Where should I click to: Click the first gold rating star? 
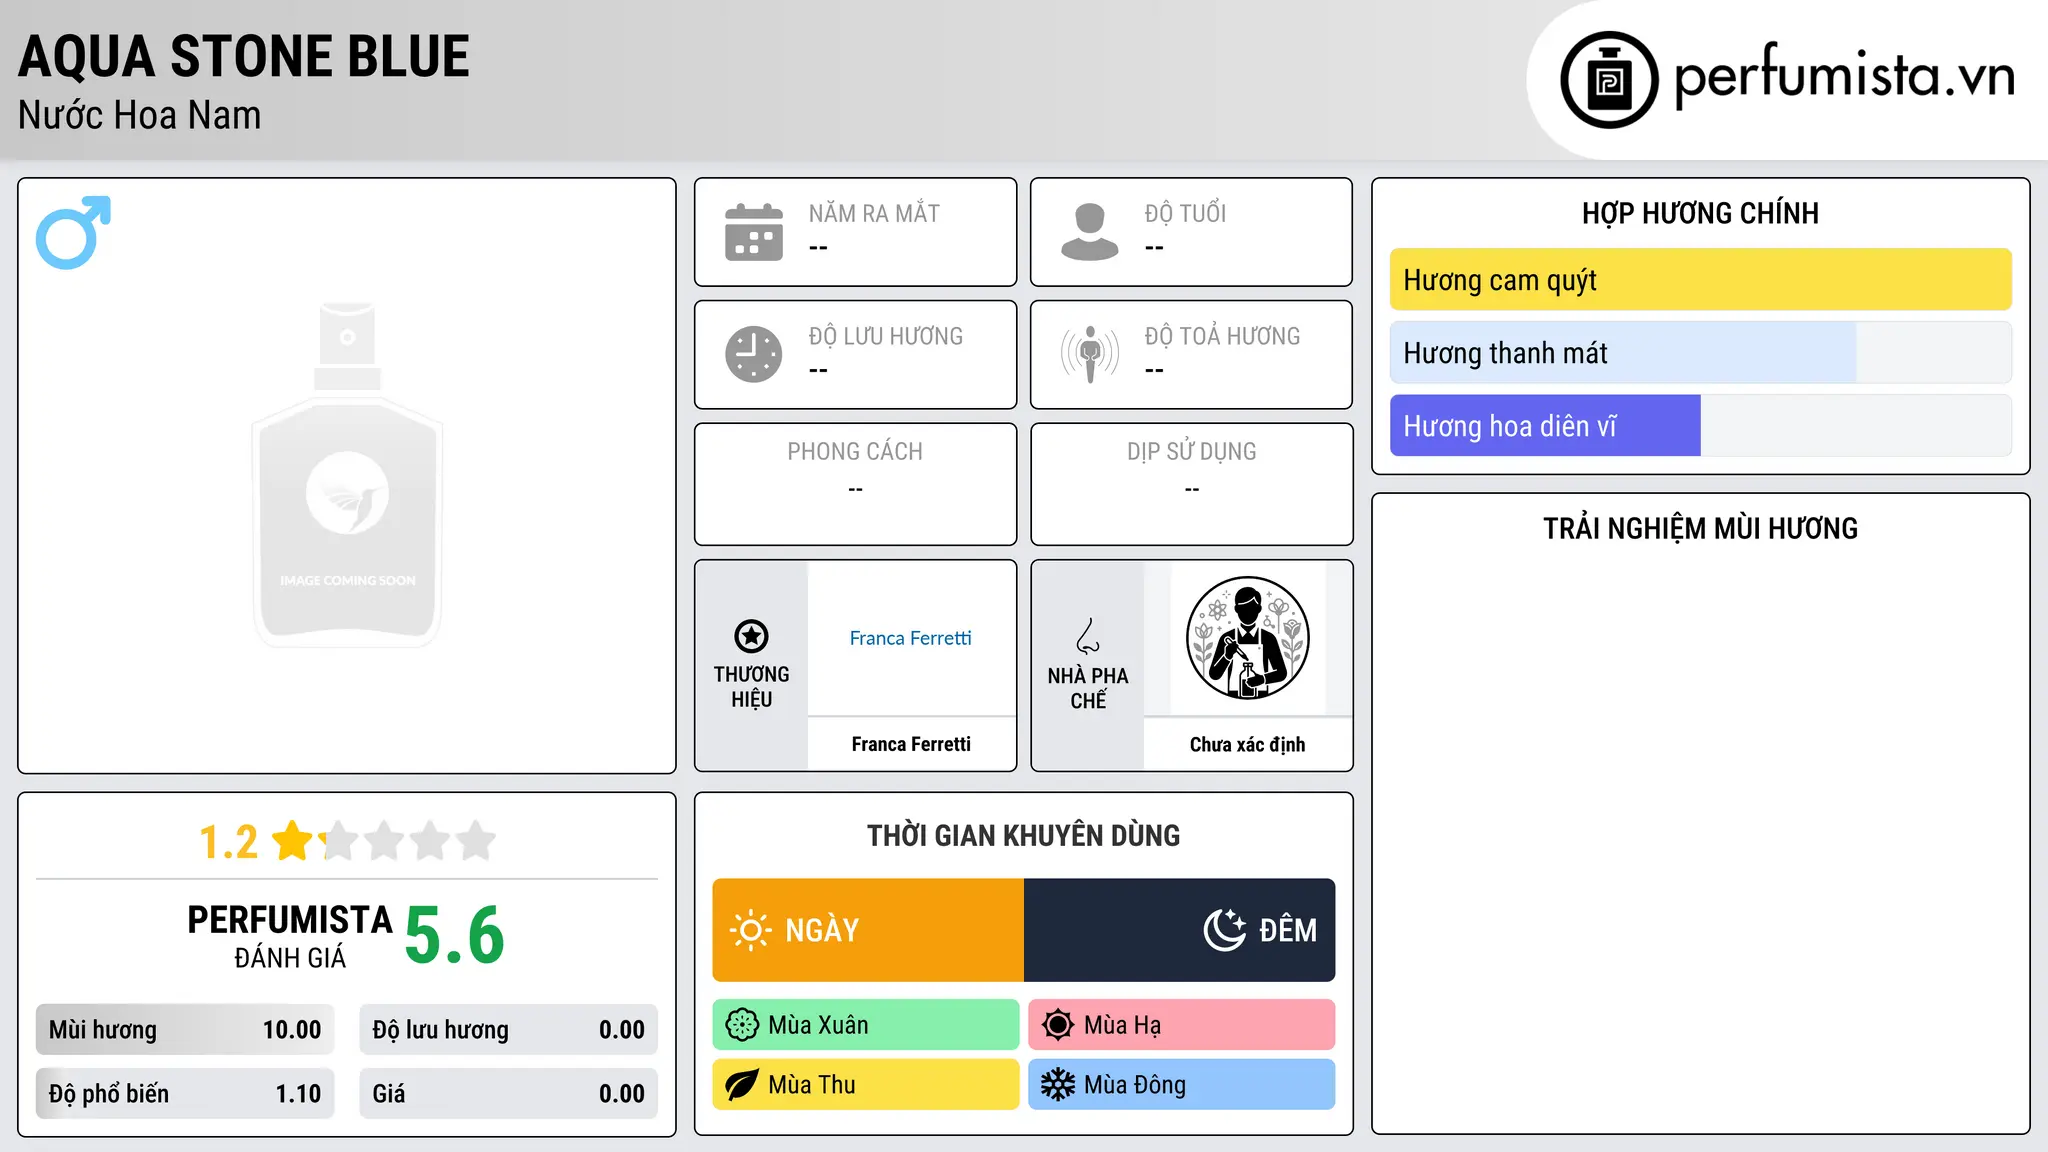(x=293, y=841)
